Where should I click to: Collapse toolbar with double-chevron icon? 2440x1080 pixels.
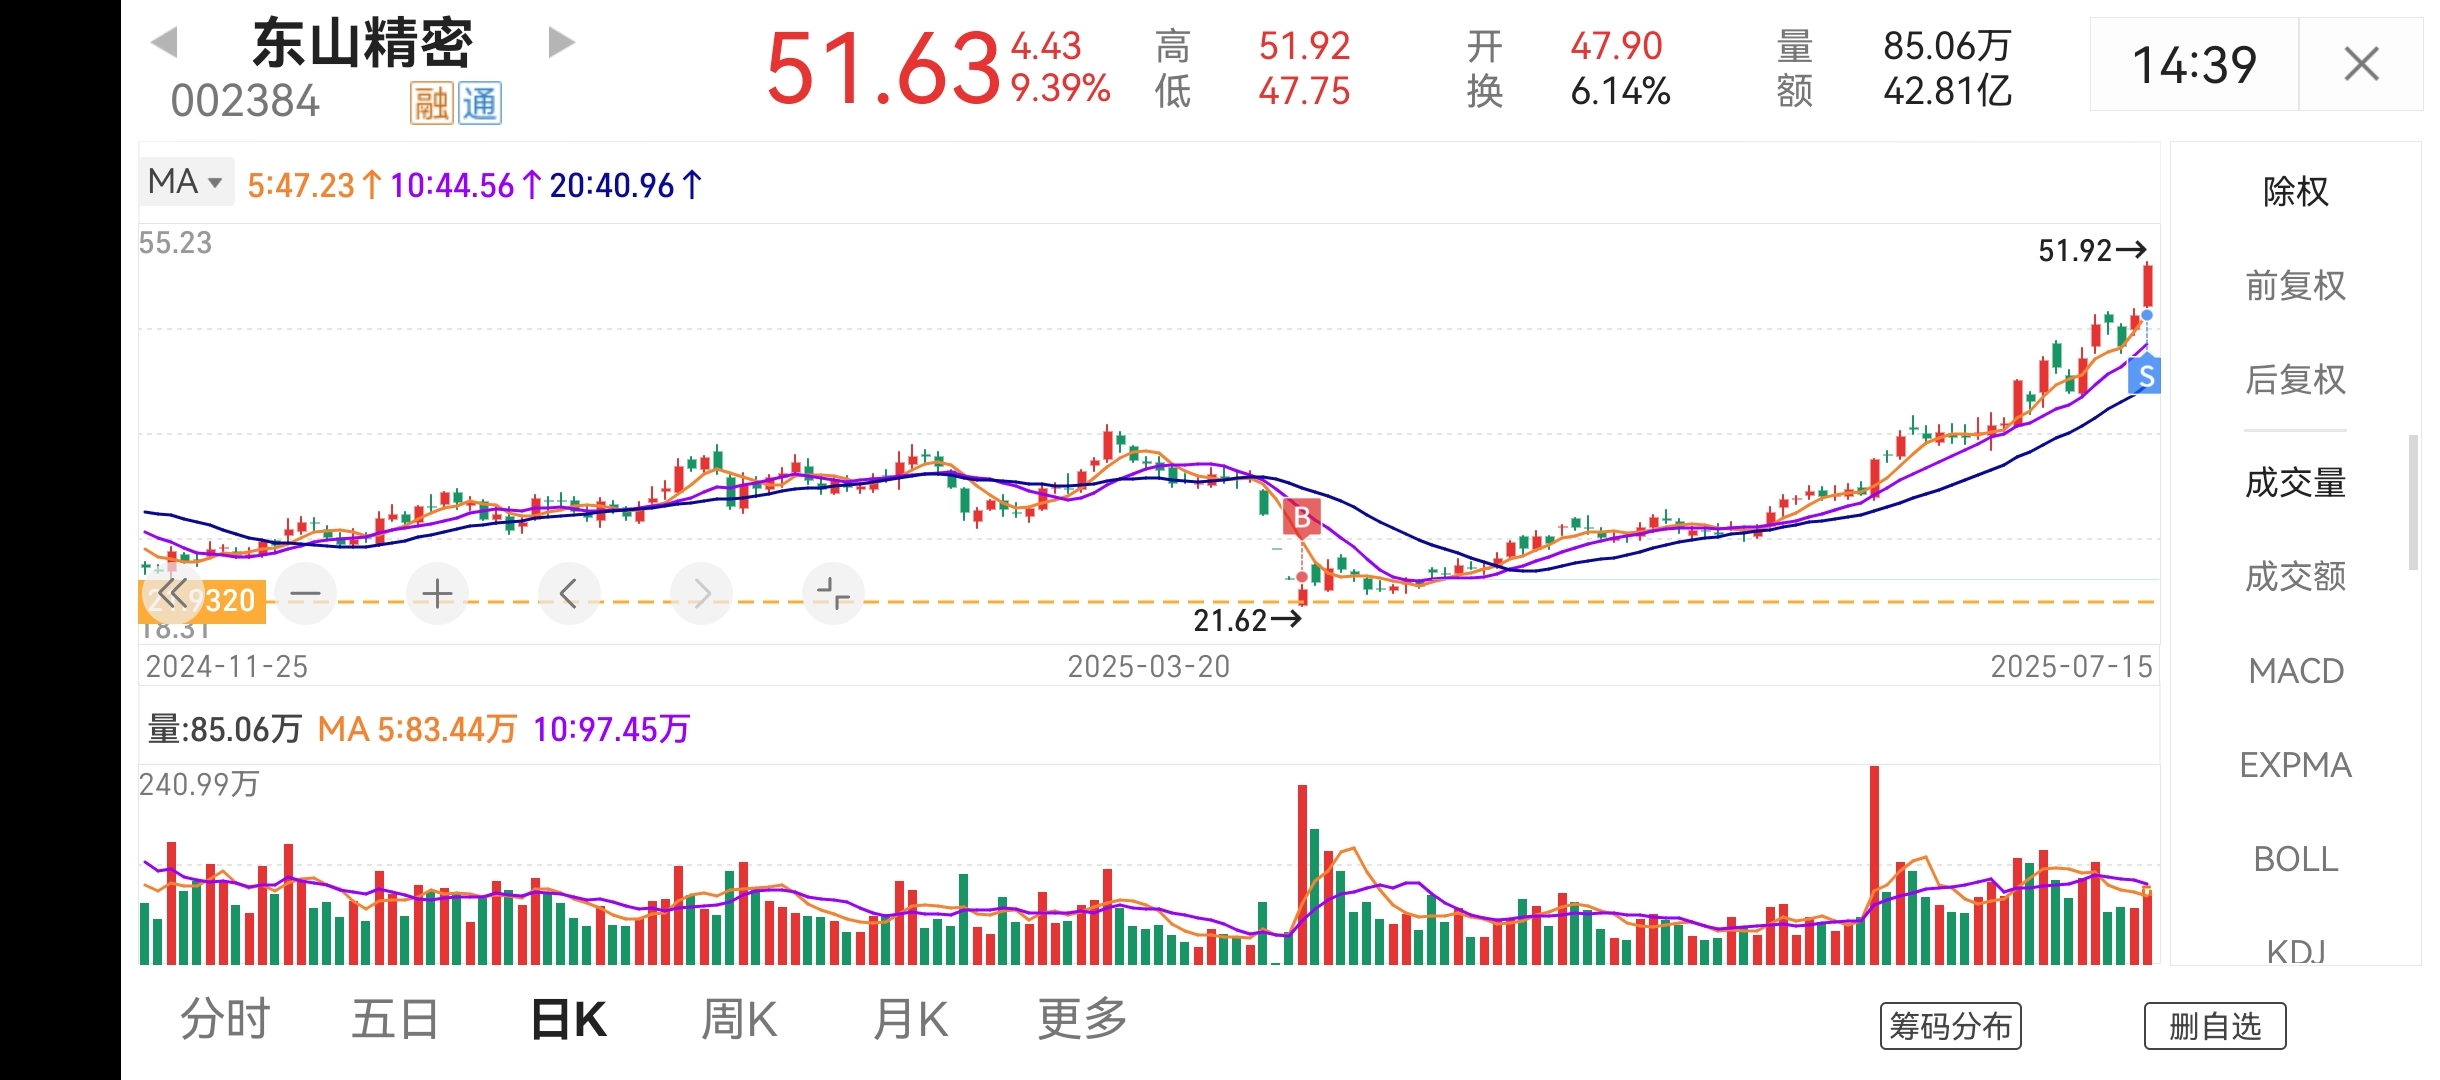172,594
